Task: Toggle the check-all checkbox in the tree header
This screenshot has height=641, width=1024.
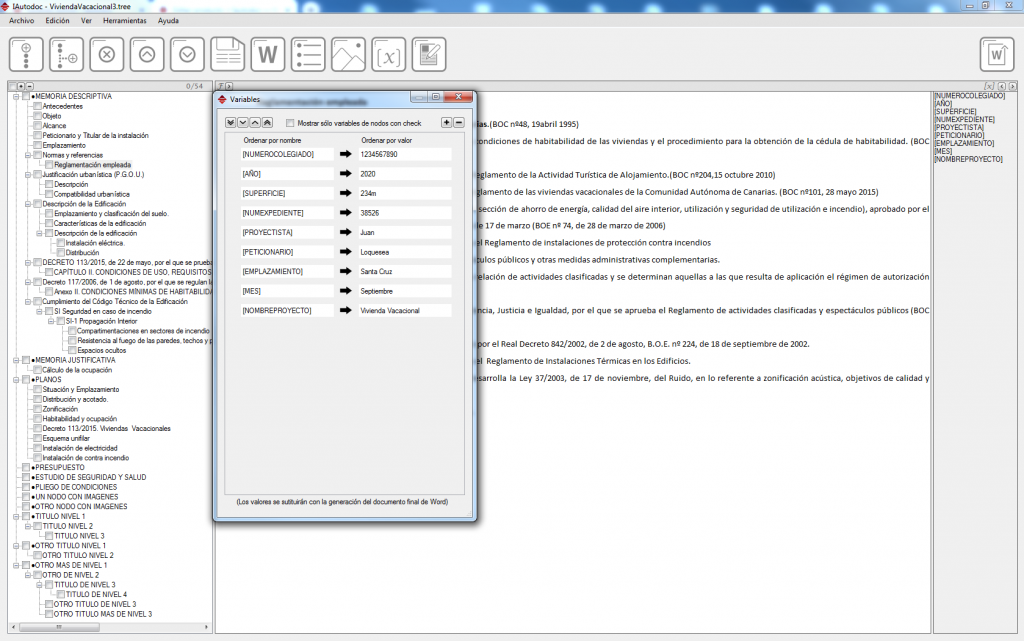Action: (12, 86)
